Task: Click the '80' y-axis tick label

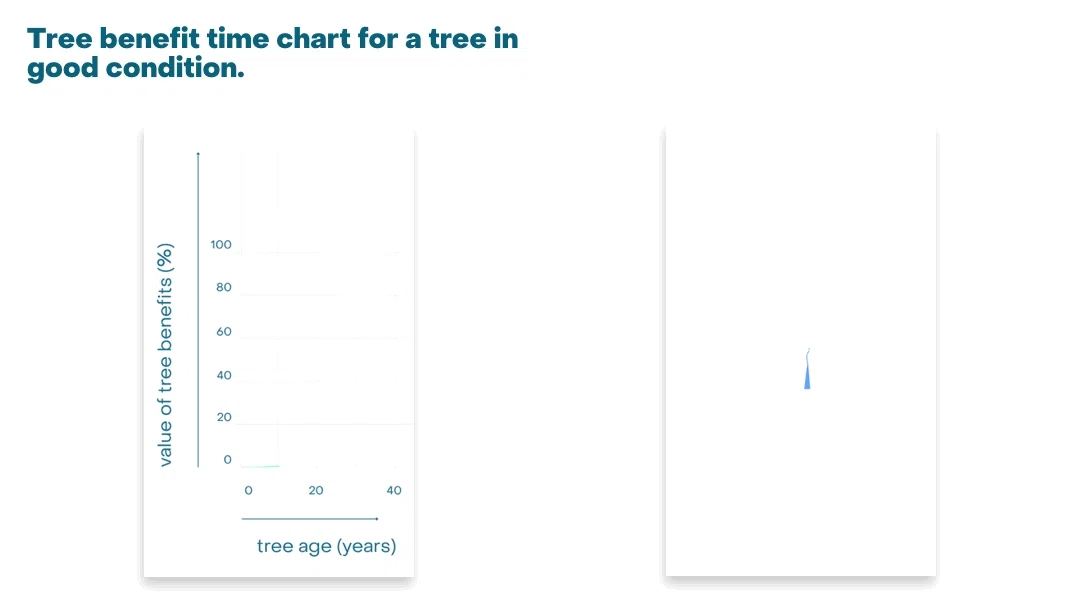Action: click(x=224, y=287)
